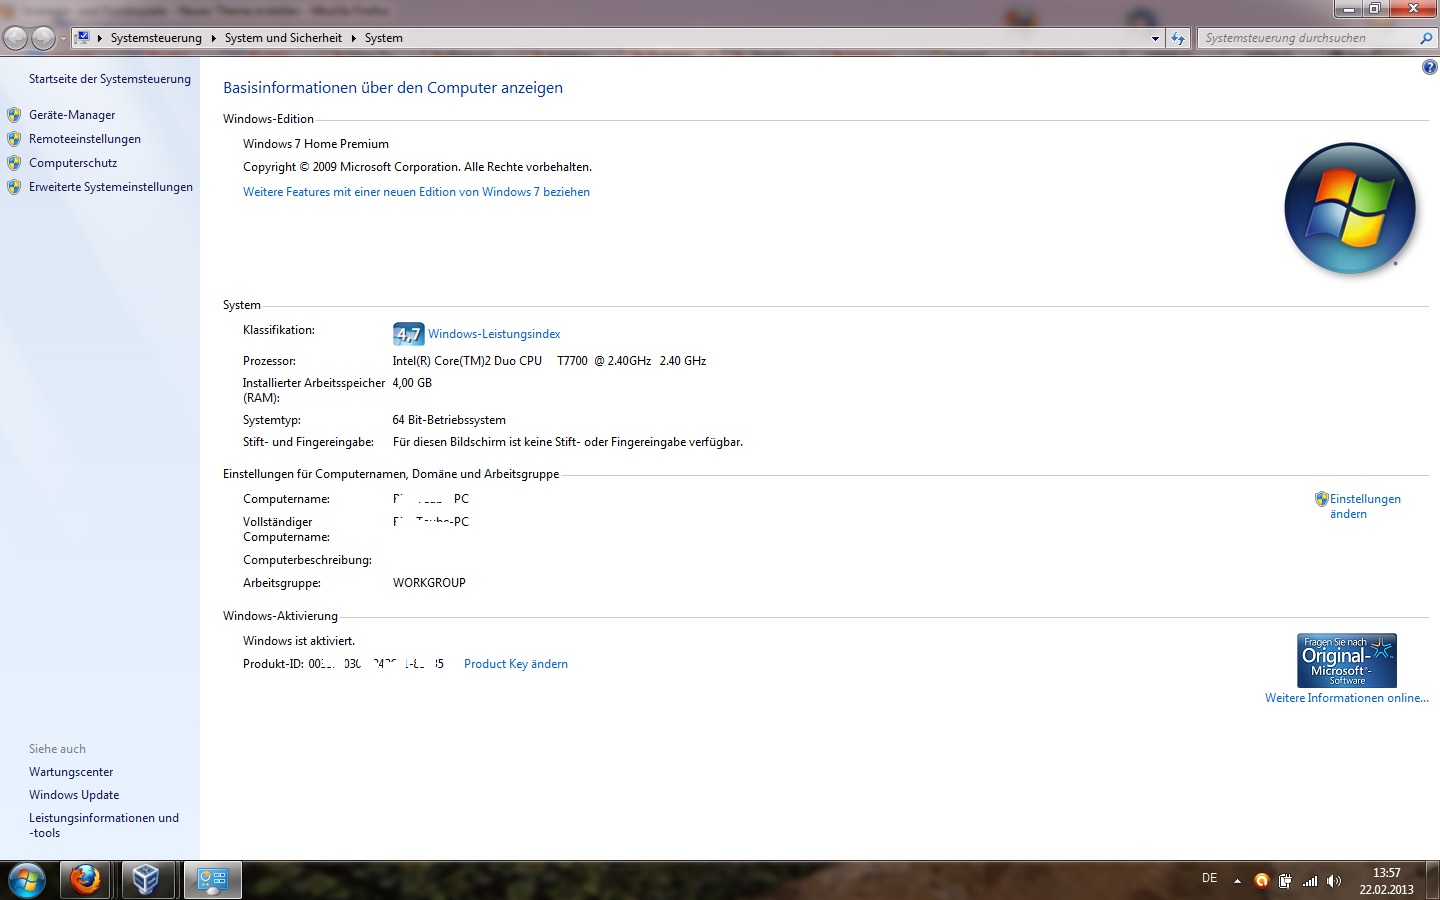Click the power battery tray icon
This screenshot has height=900, width=1440.
coord(1285,881)
